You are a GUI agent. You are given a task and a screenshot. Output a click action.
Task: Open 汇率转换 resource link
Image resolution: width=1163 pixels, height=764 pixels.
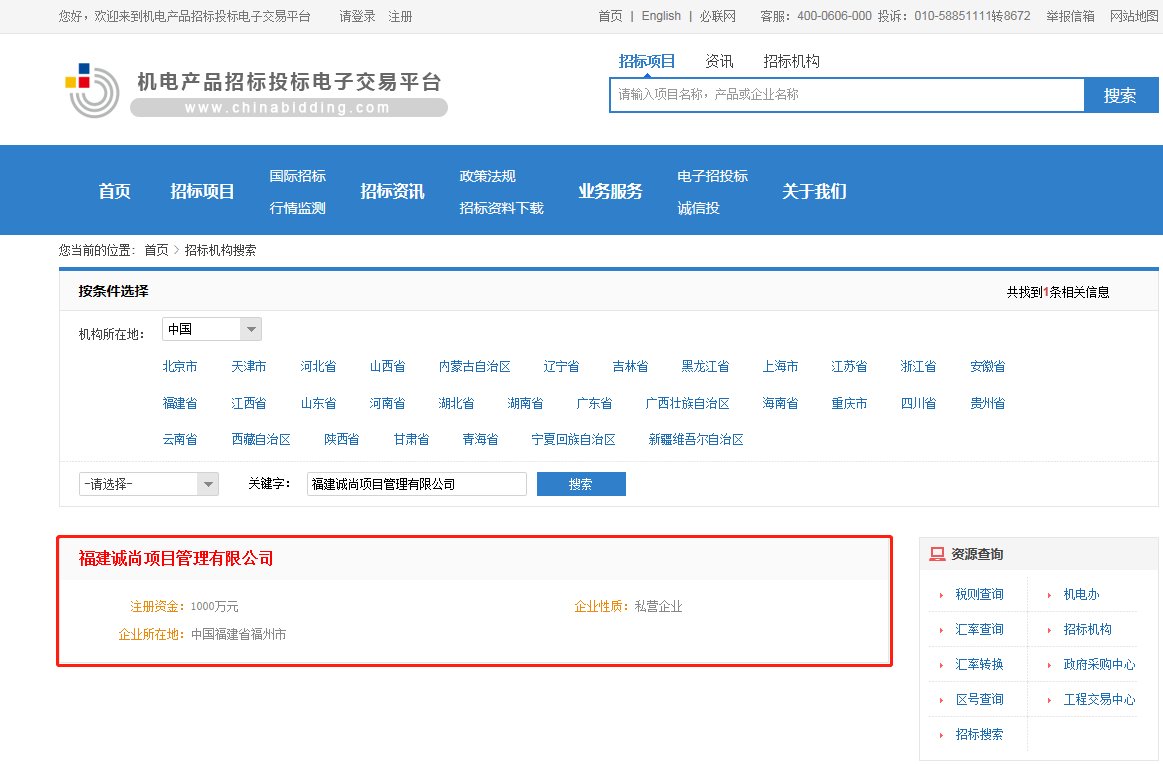coord(979,664)
